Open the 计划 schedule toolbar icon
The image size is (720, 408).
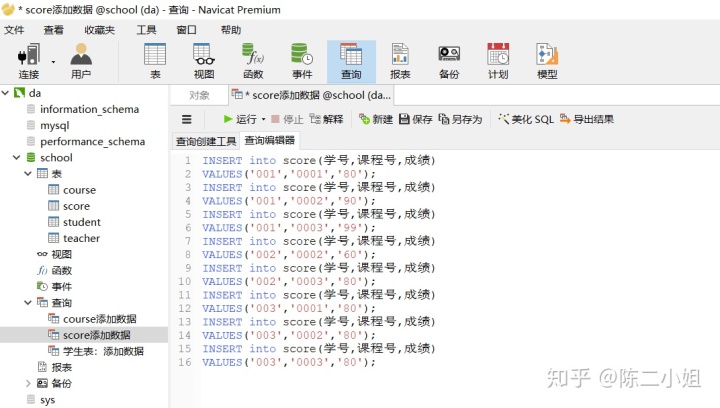point(498,61)
